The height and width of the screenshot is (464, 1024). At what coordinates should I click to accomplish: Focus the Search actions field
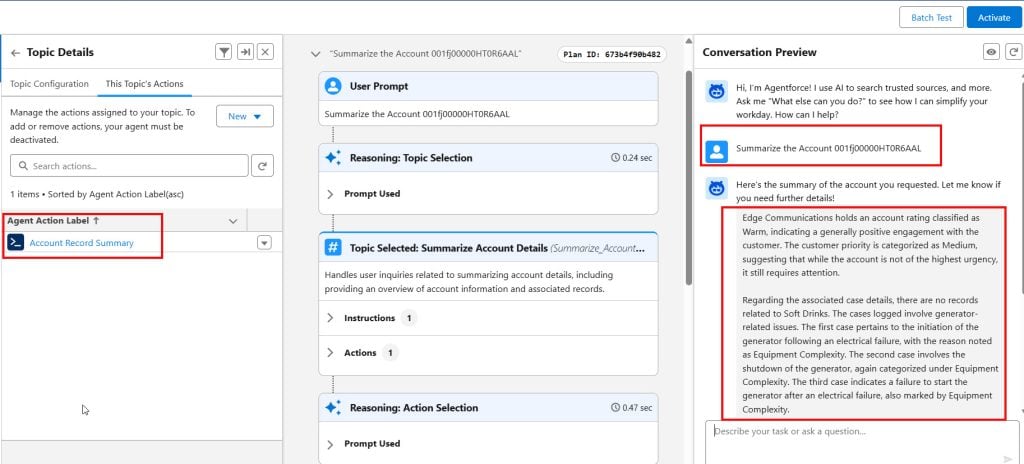click(x=129, y=166)
